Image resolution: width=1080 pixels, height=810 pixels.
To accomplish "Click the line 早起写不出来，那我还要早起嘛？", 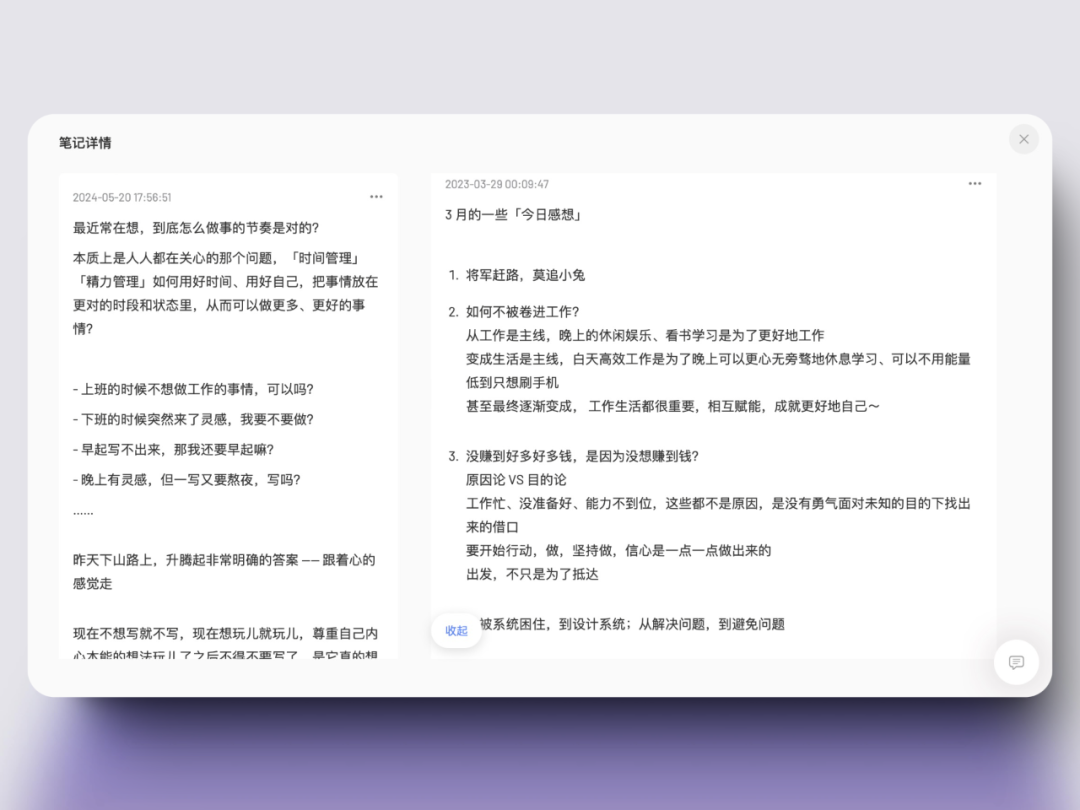I will (x=174, y=450).
